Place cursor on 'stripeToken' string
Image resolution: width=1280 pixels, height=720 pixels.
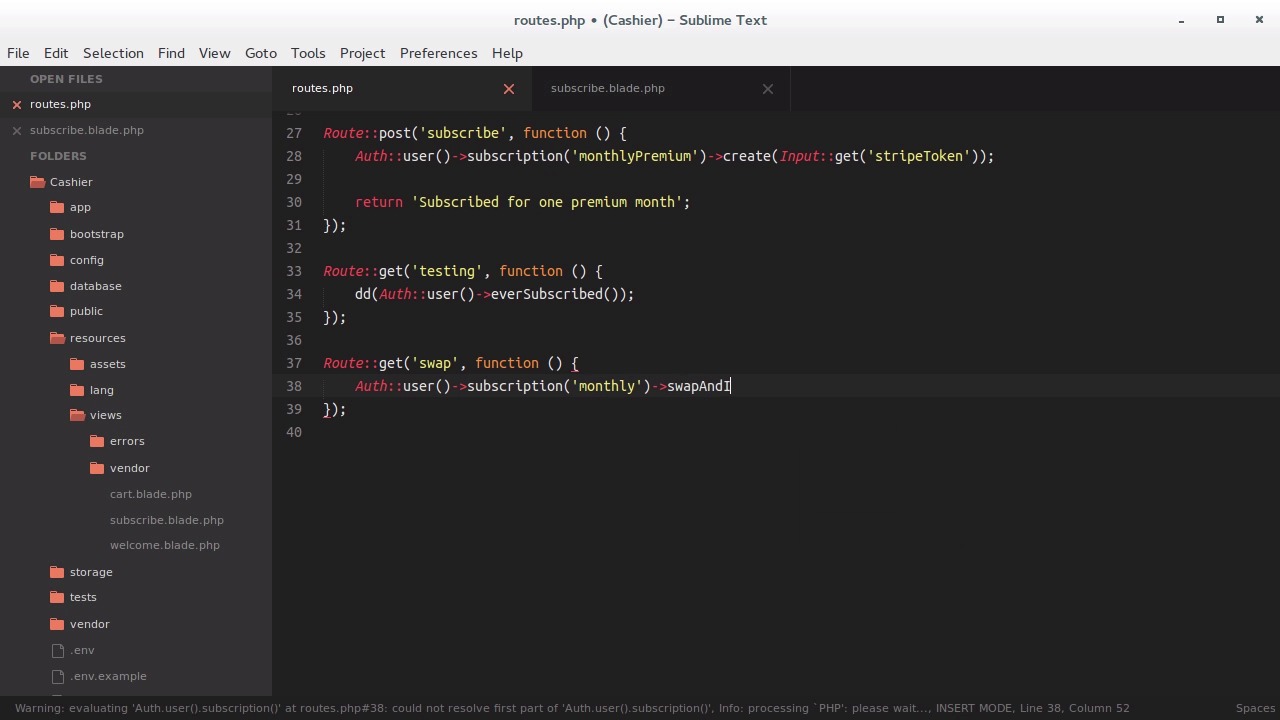point(918,156)
